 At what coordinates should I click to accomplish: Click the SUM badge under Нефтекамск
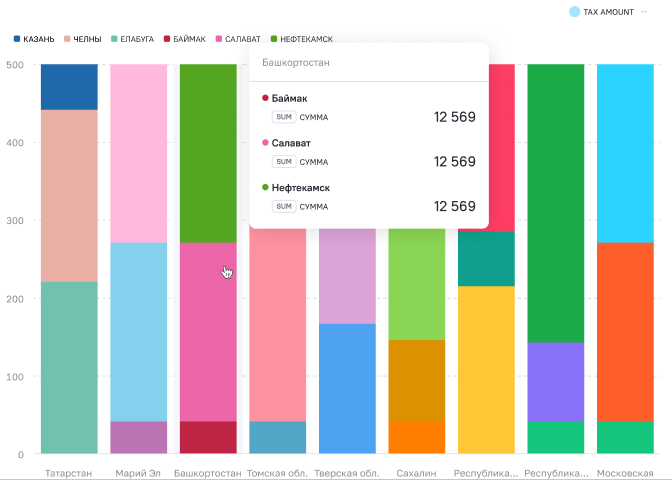(x=284, y=206)
